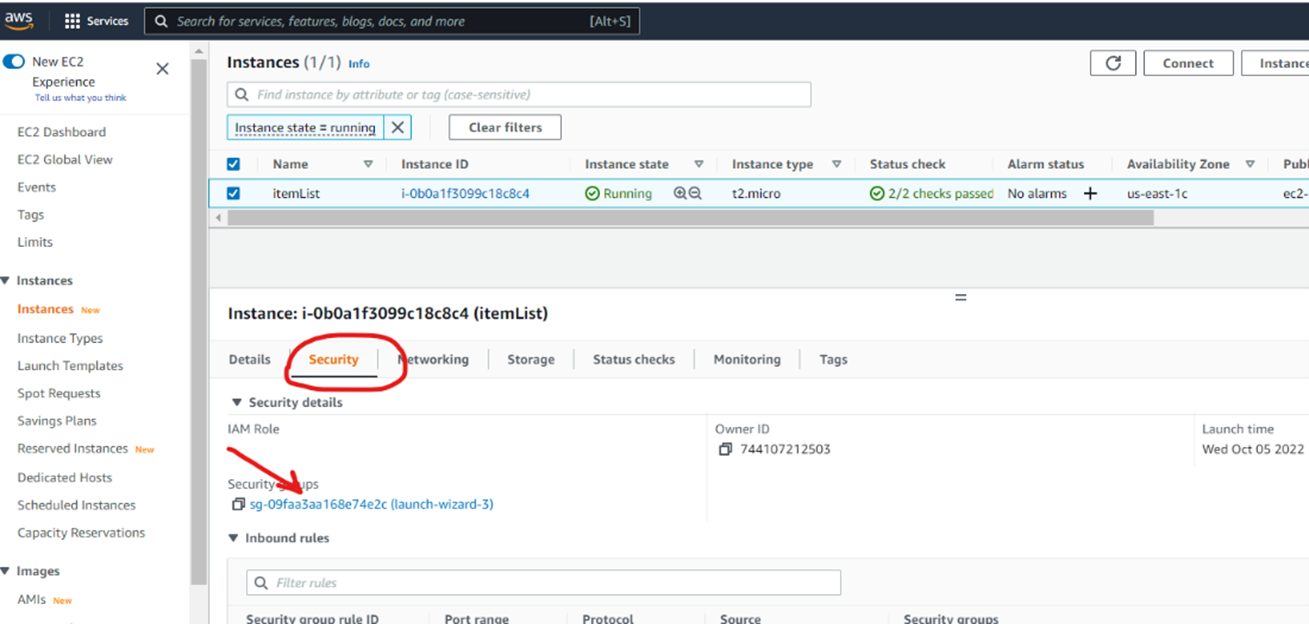Viewport: 1309px width, 624px height.
Task: Copy the security group ID
Action: [238, 505]
